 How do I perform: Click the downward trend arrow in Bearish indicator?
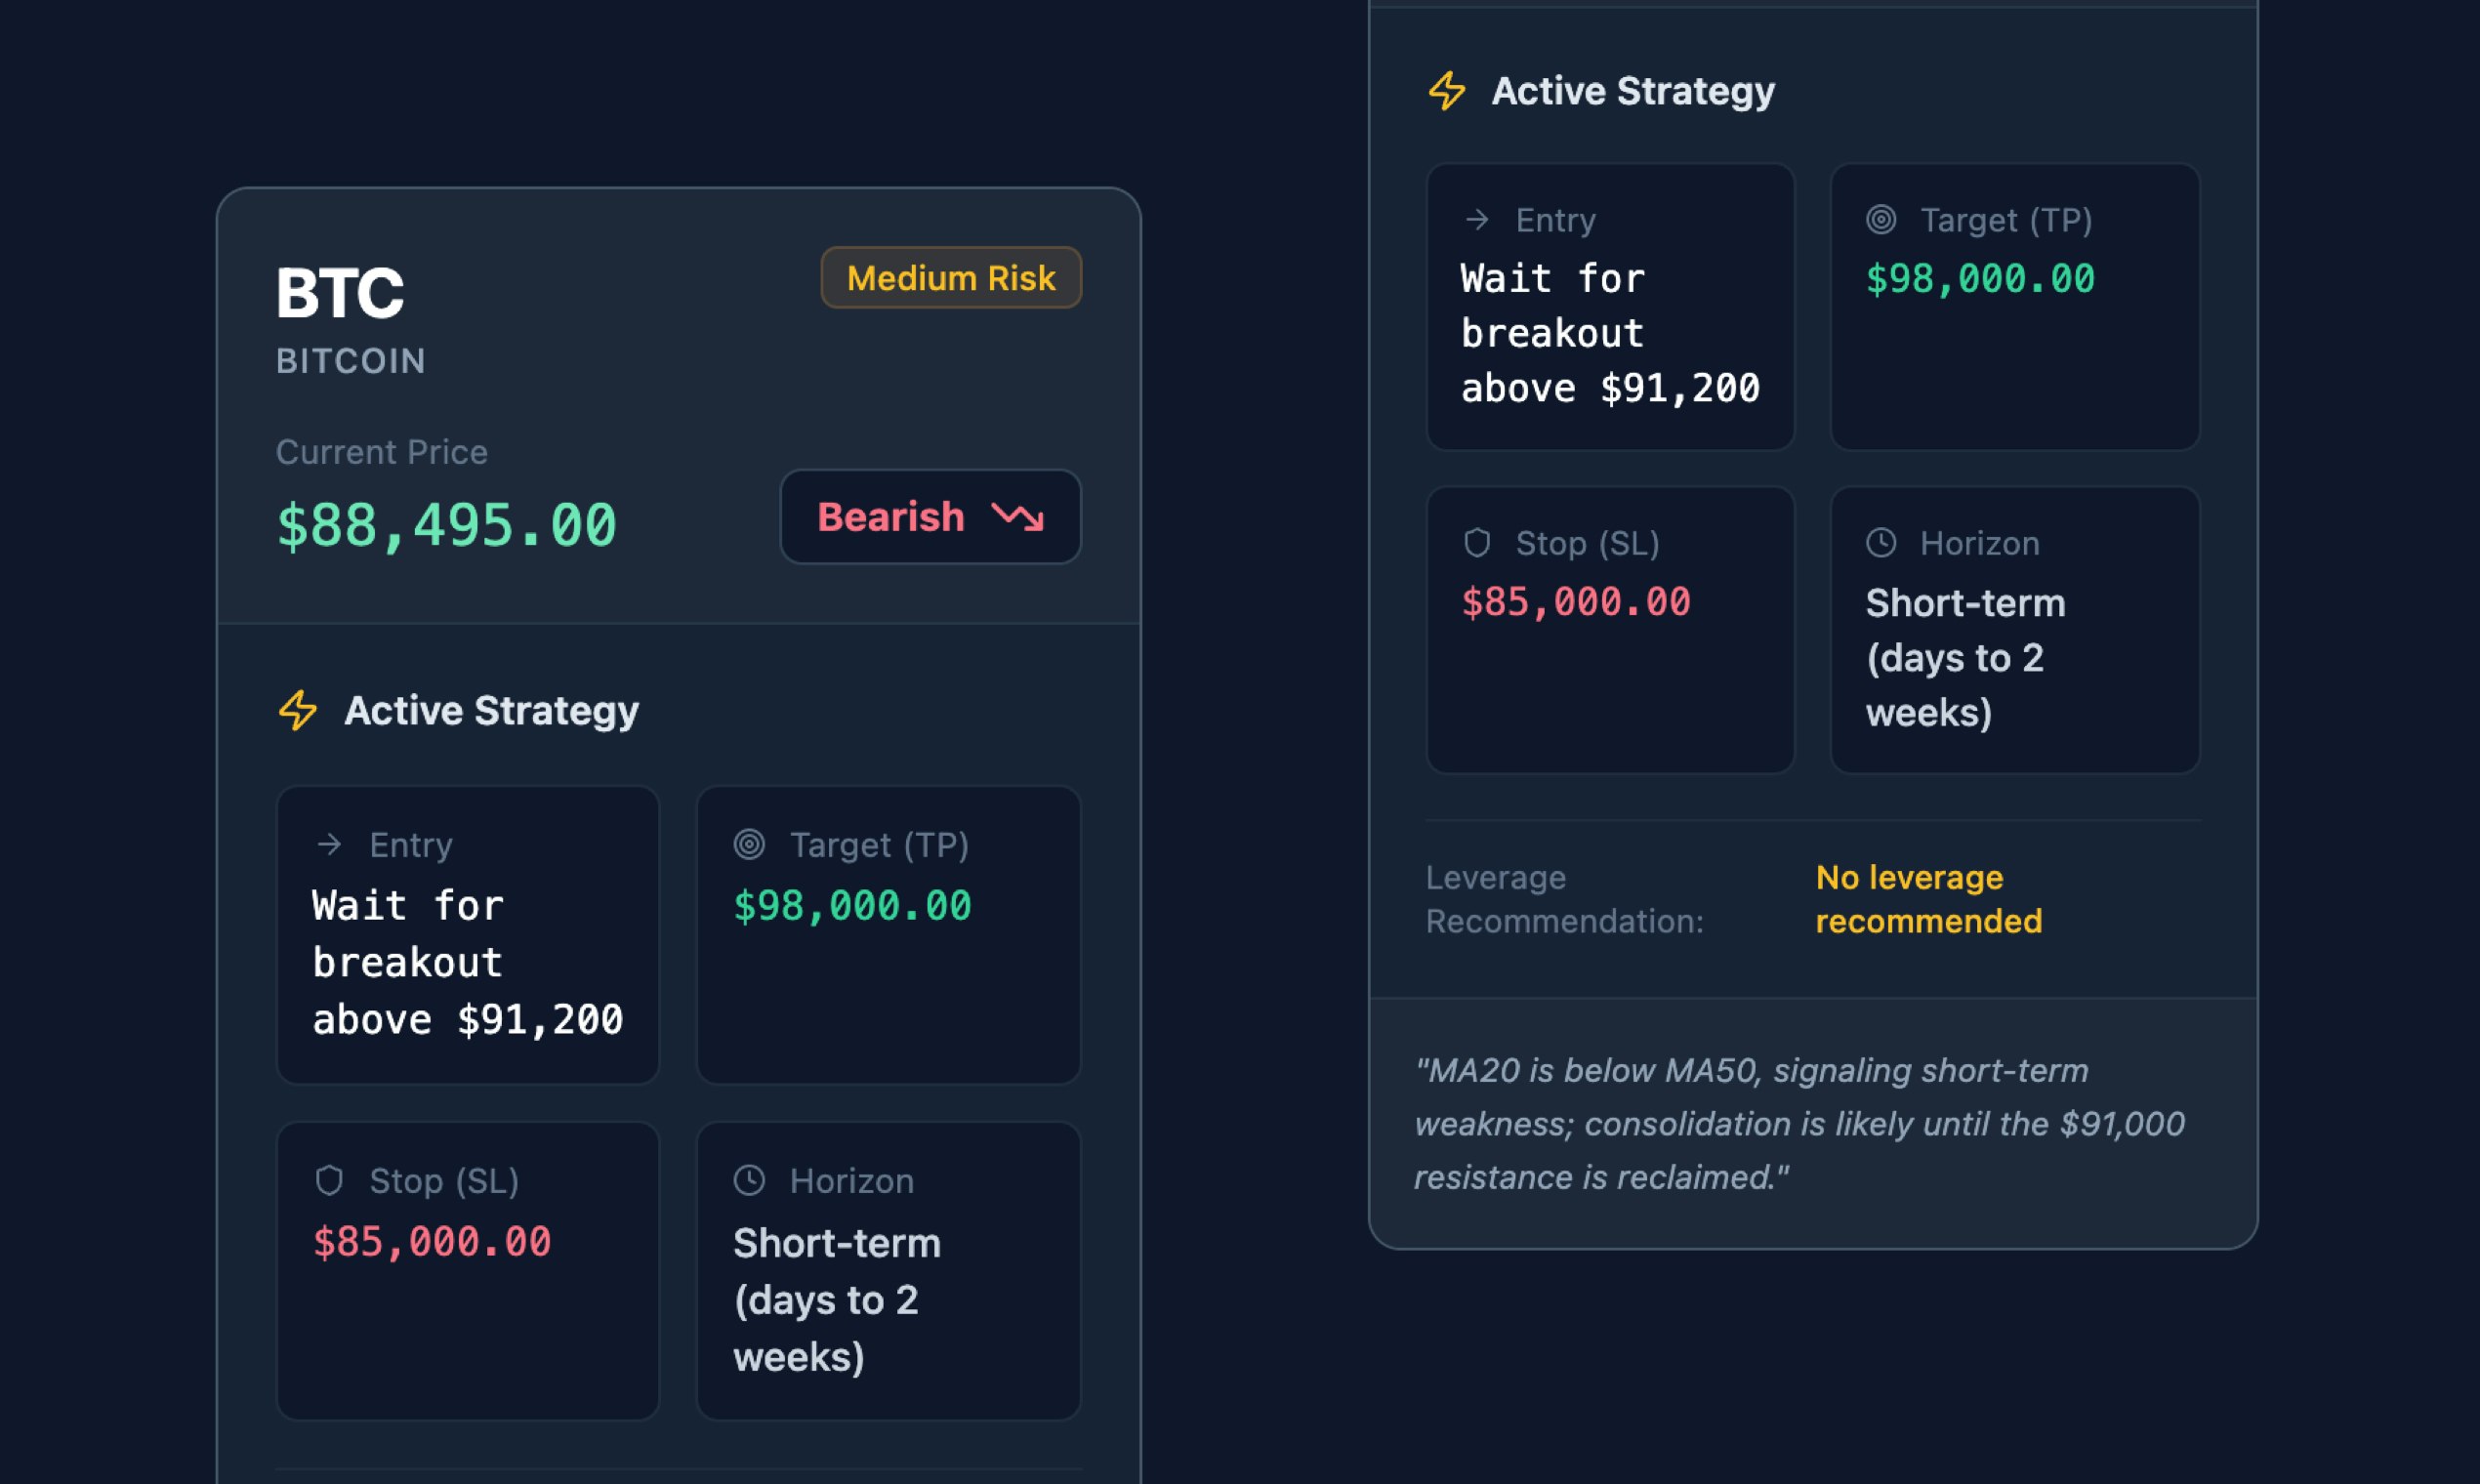coord(1019,517)
